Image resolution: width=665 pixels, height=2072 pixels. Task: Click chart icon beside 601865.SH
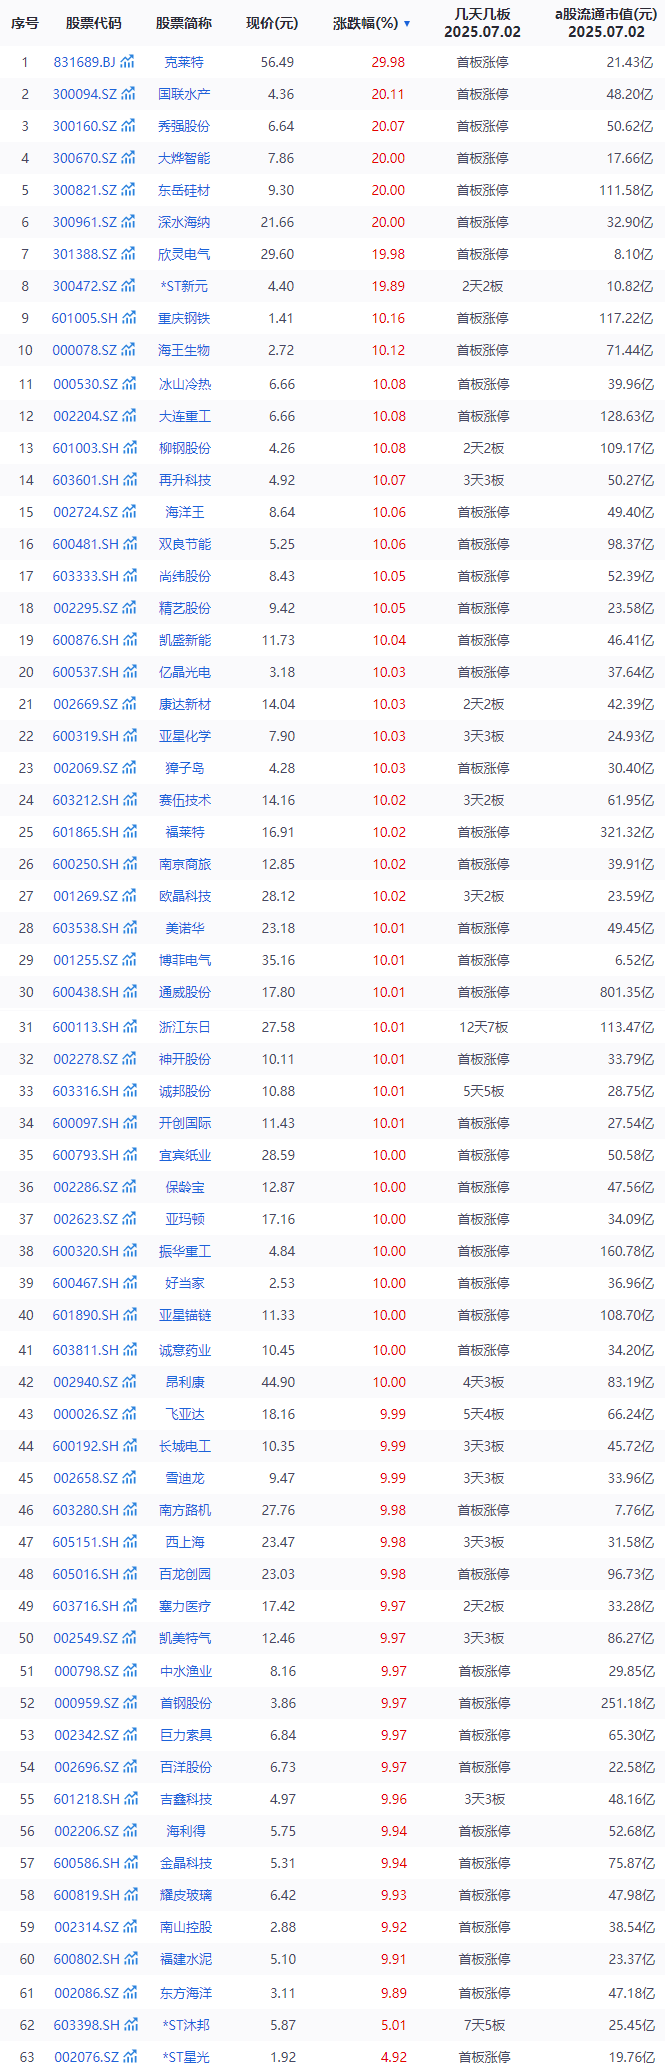coord(128,832)
